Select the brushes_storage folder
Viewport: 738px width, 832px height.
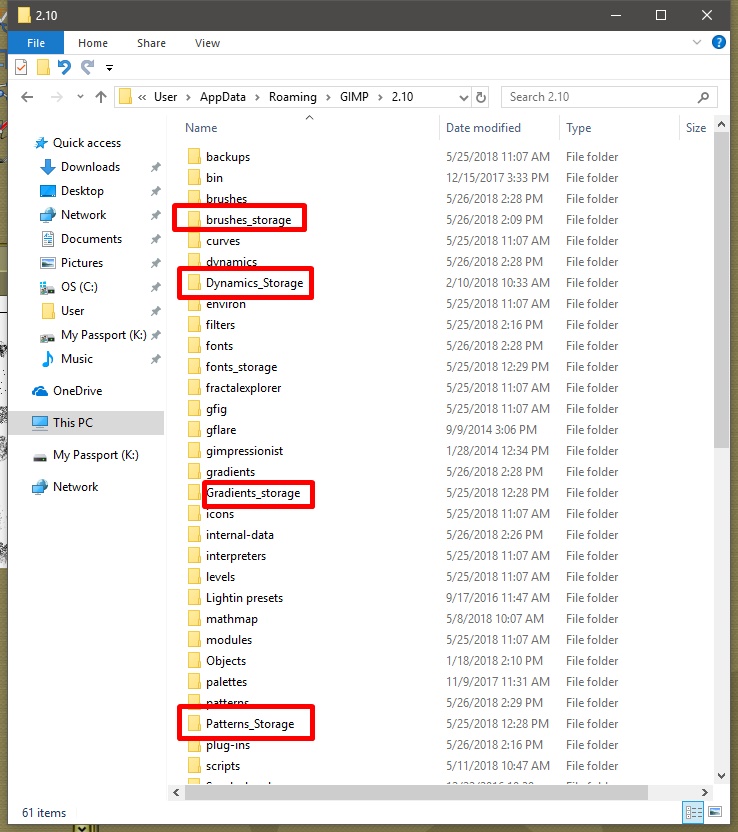pyautogui.click(x=248, y=220)
